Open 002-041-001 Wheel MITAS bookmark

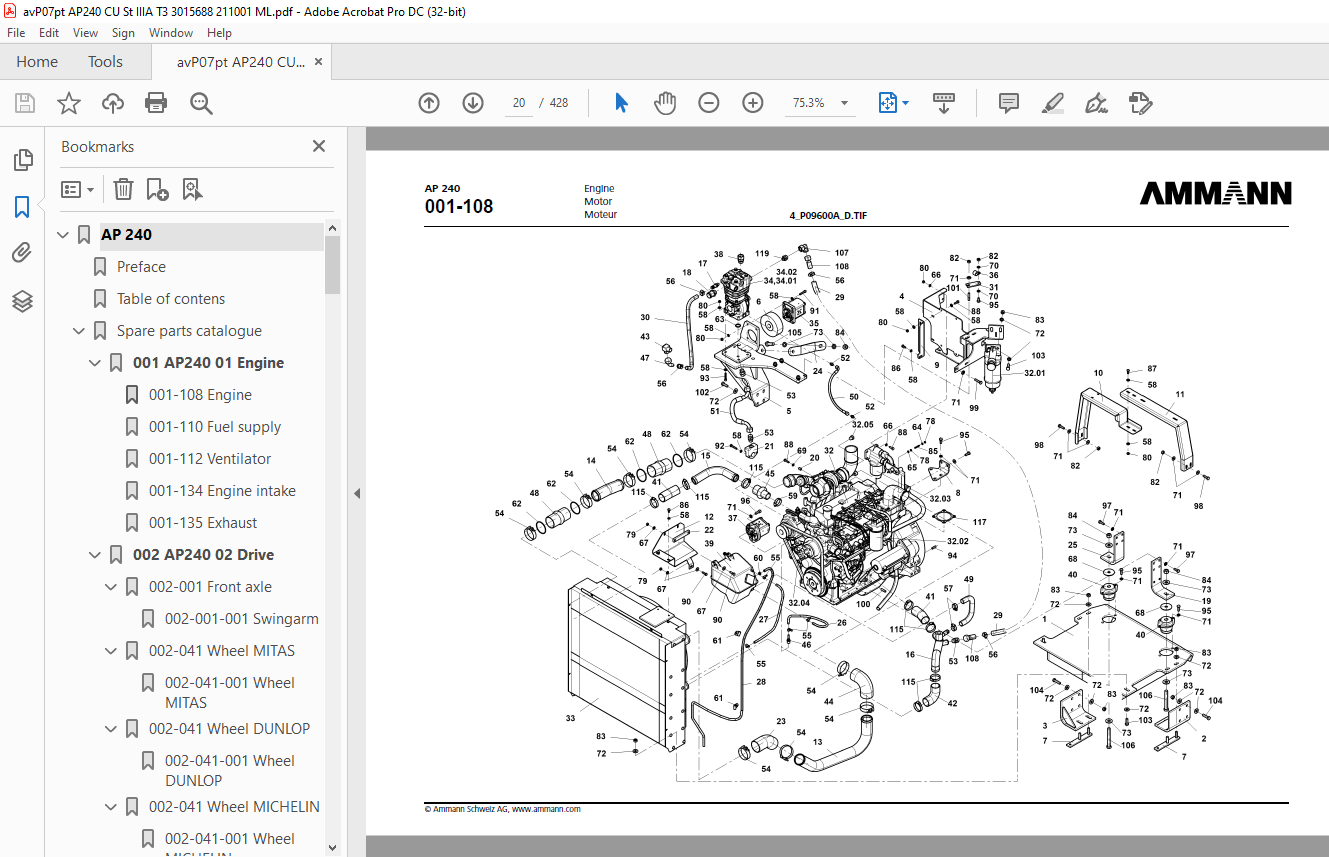(230, 693)
